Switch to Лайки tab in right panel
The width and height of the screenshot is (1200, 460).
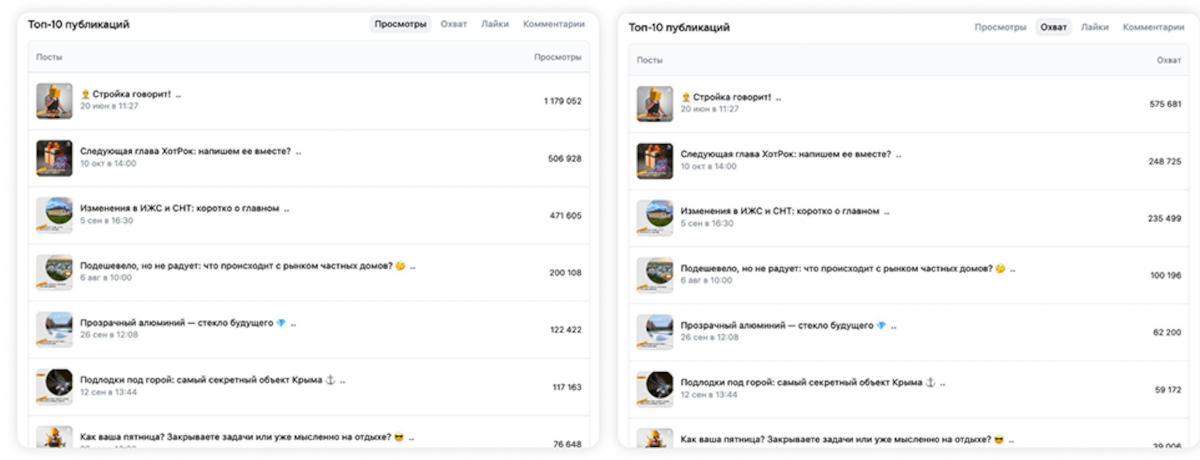coord(1094,27)
